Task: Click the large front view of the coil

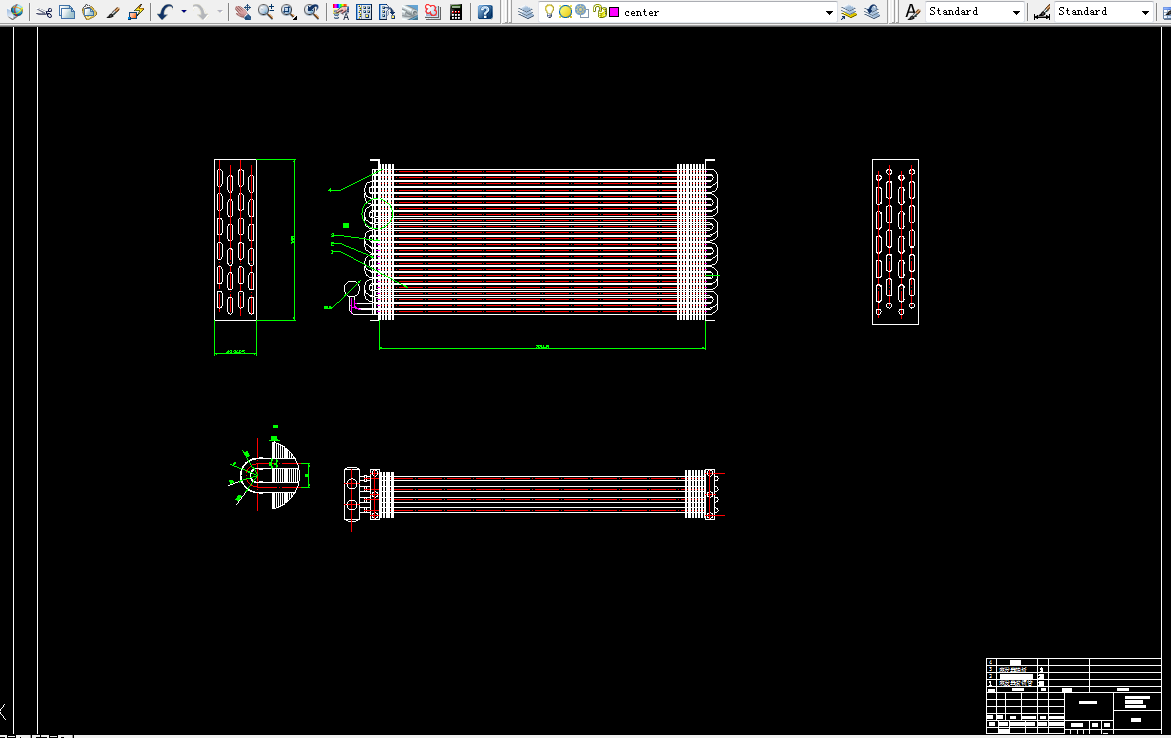Action: coord(541,240)
